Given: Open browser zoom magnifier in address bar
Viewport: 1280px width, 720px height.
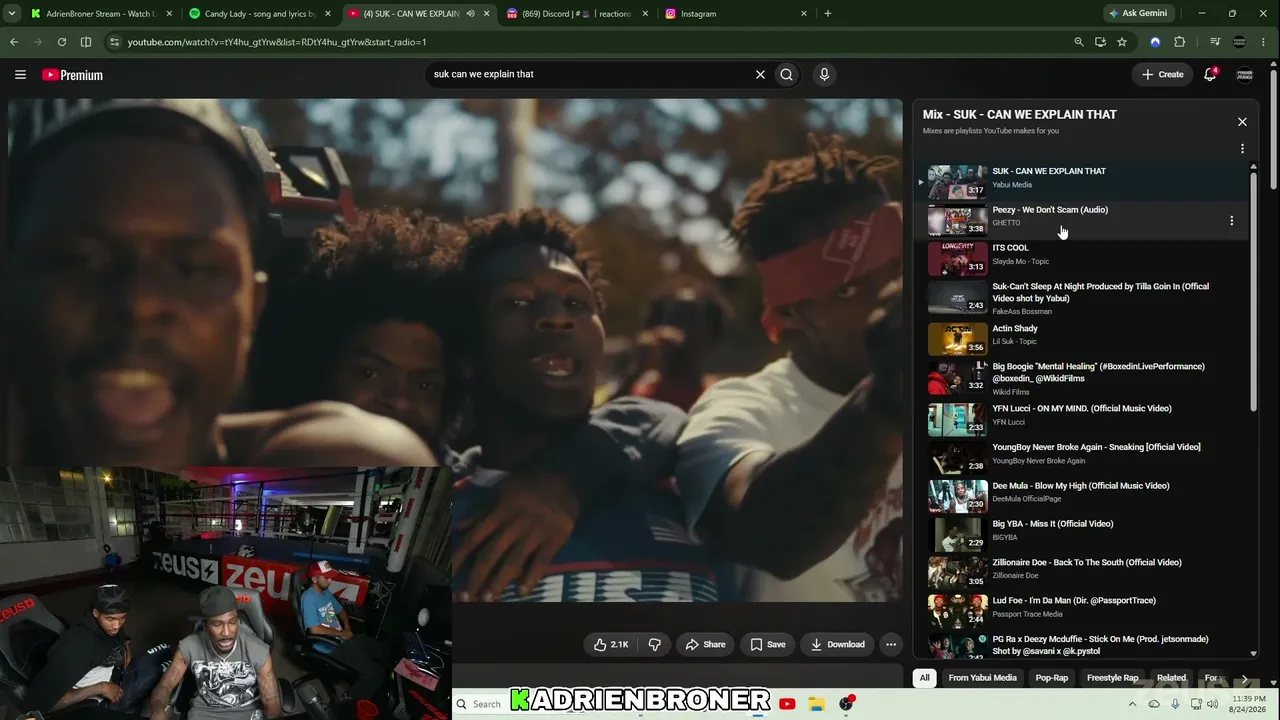Looking at the screenshot, I should point(1078,42).
